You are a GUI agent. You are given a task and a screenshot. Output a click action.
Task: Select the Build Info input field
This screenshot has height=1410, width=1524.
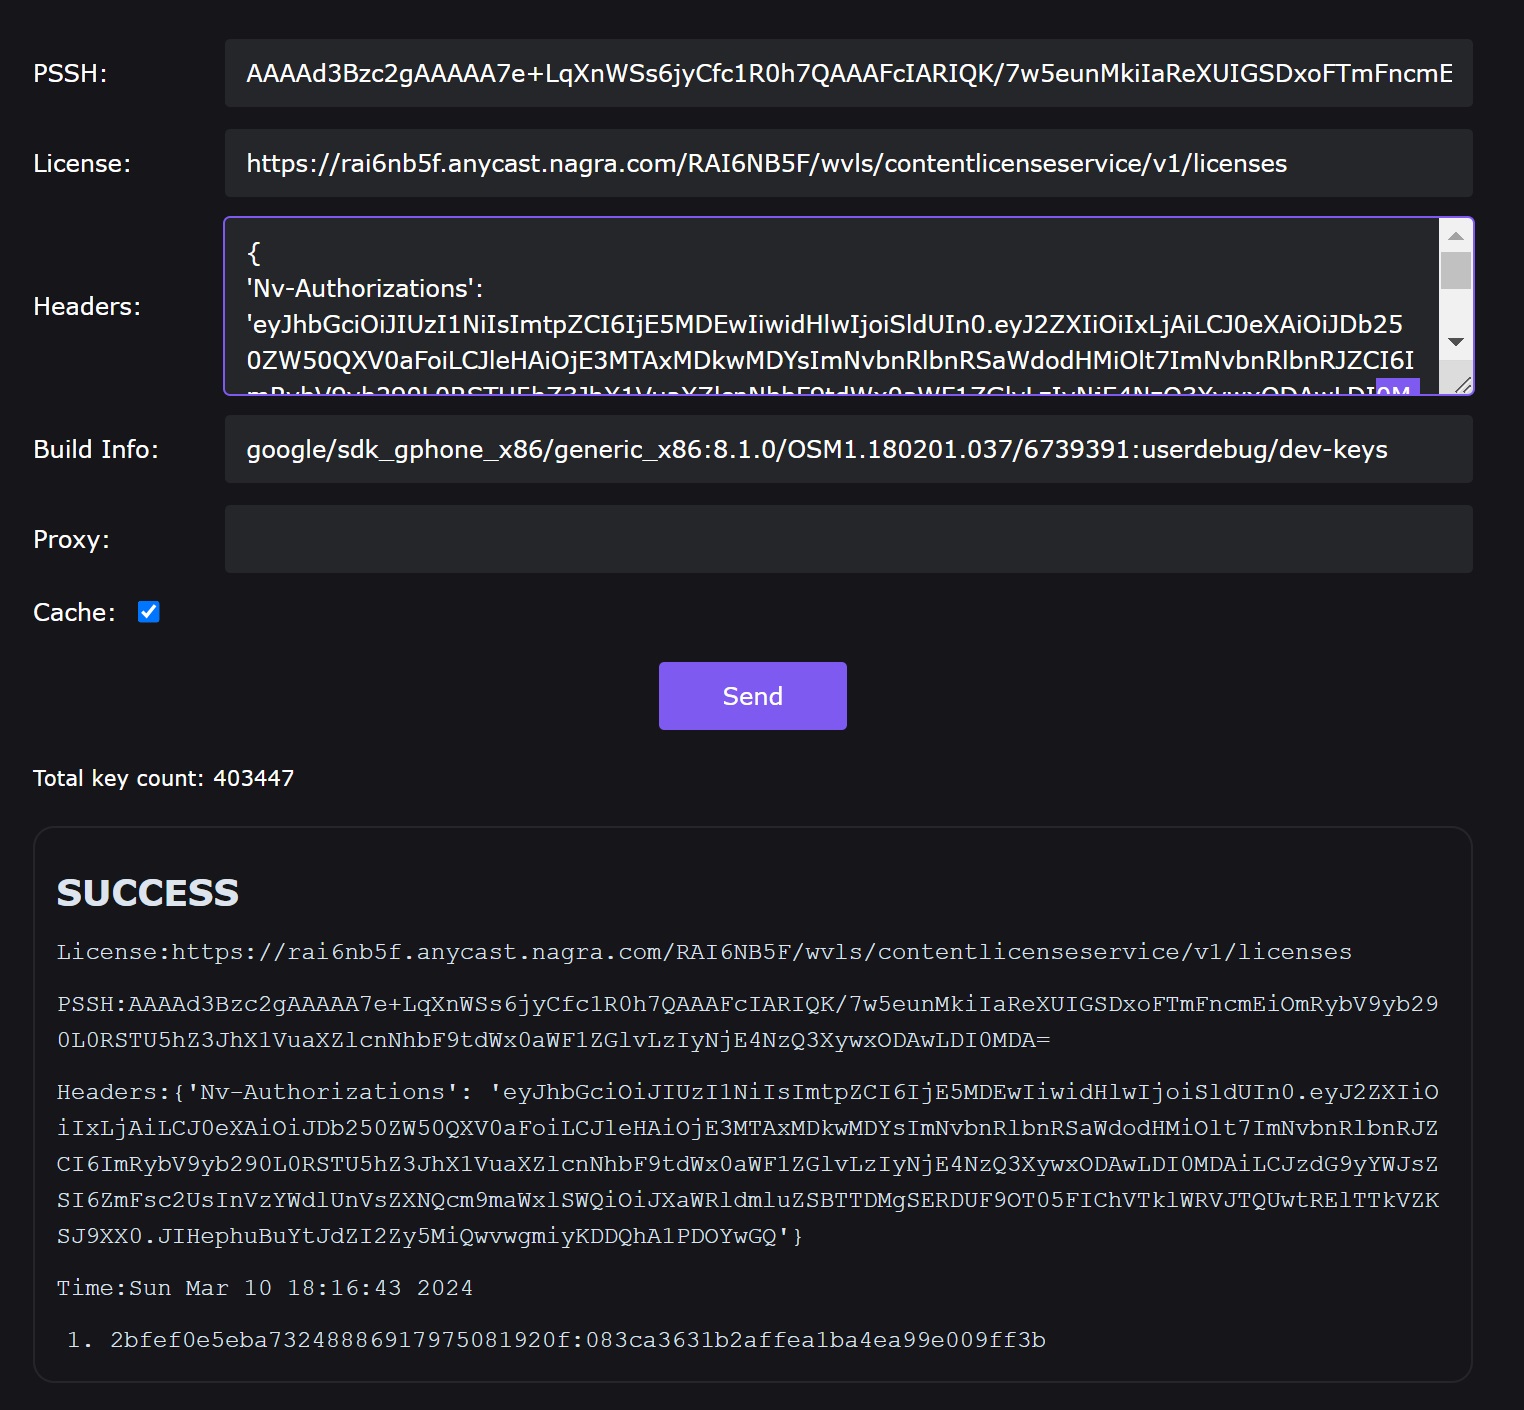848,449
